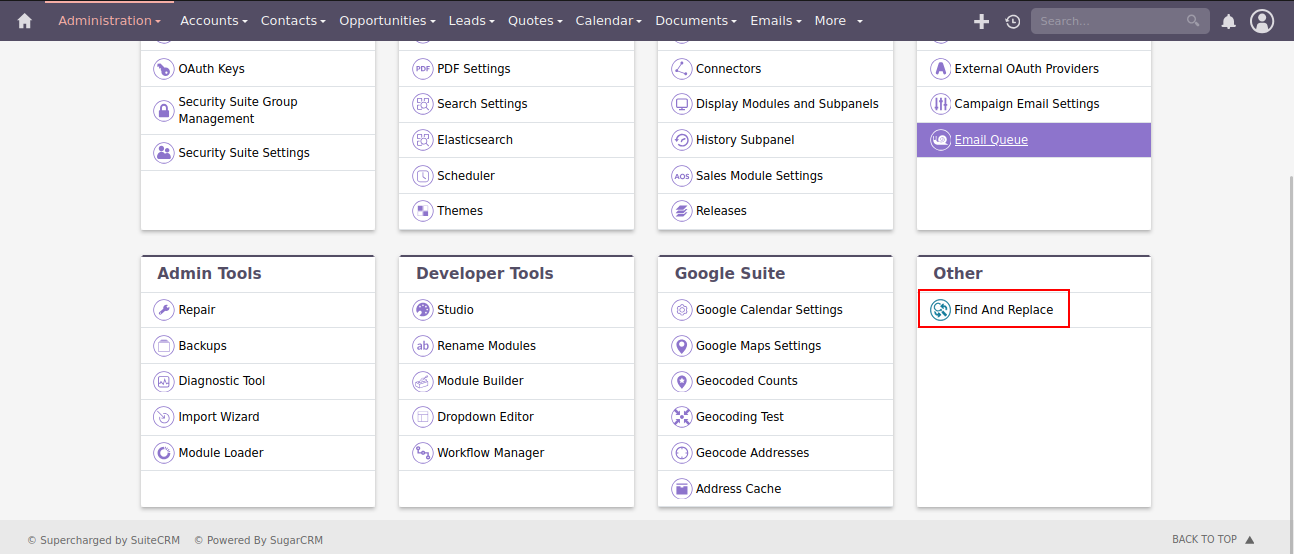Open the Calendar menu item

click(609, 21)
